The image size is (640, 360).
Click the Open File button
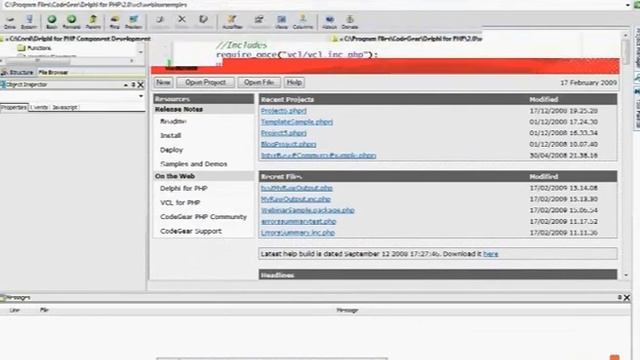click(259, 82)
